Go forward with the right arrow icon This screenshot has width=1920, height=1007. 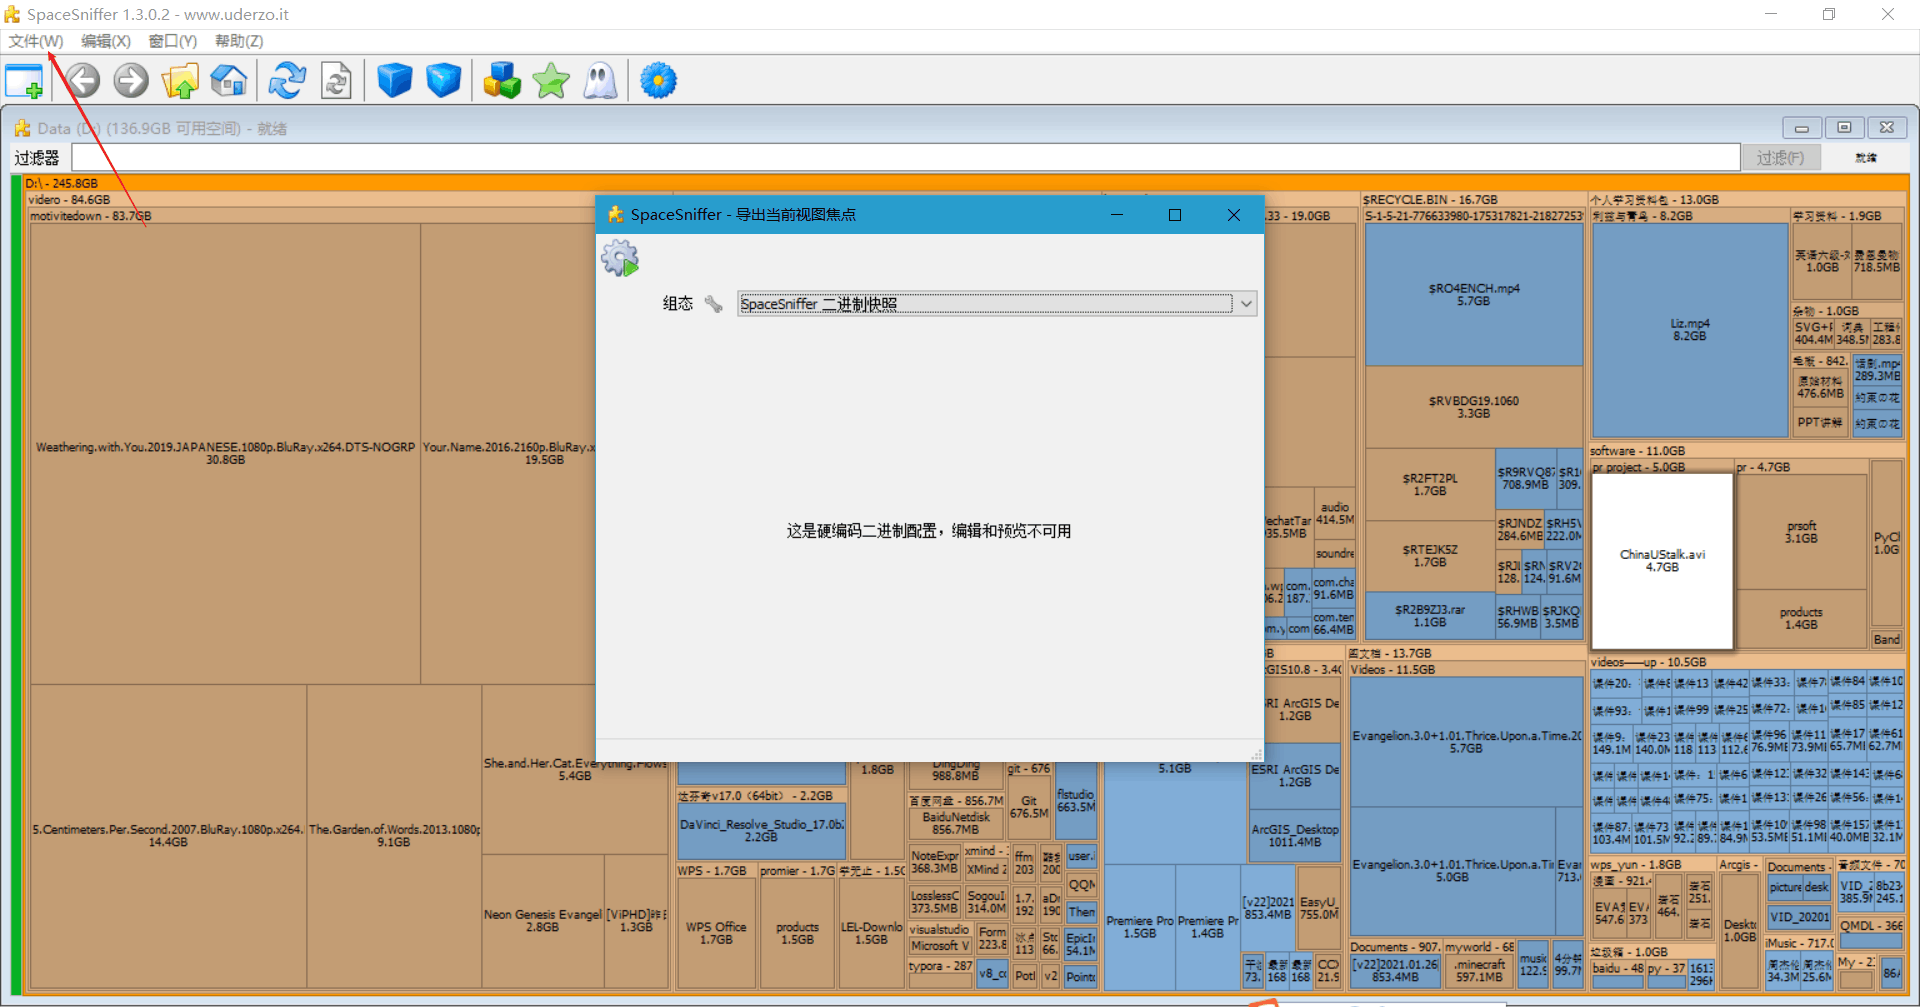[131, 81]
